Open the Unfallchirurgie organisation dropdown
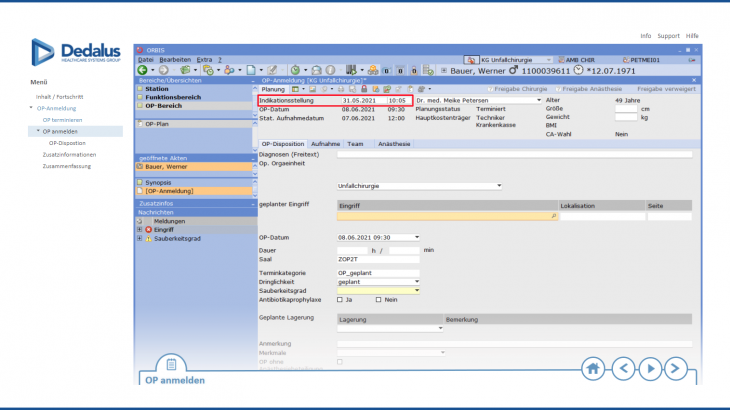Image resolution: width=730 pixels, height=410 pixels. [x=499, y=186]
